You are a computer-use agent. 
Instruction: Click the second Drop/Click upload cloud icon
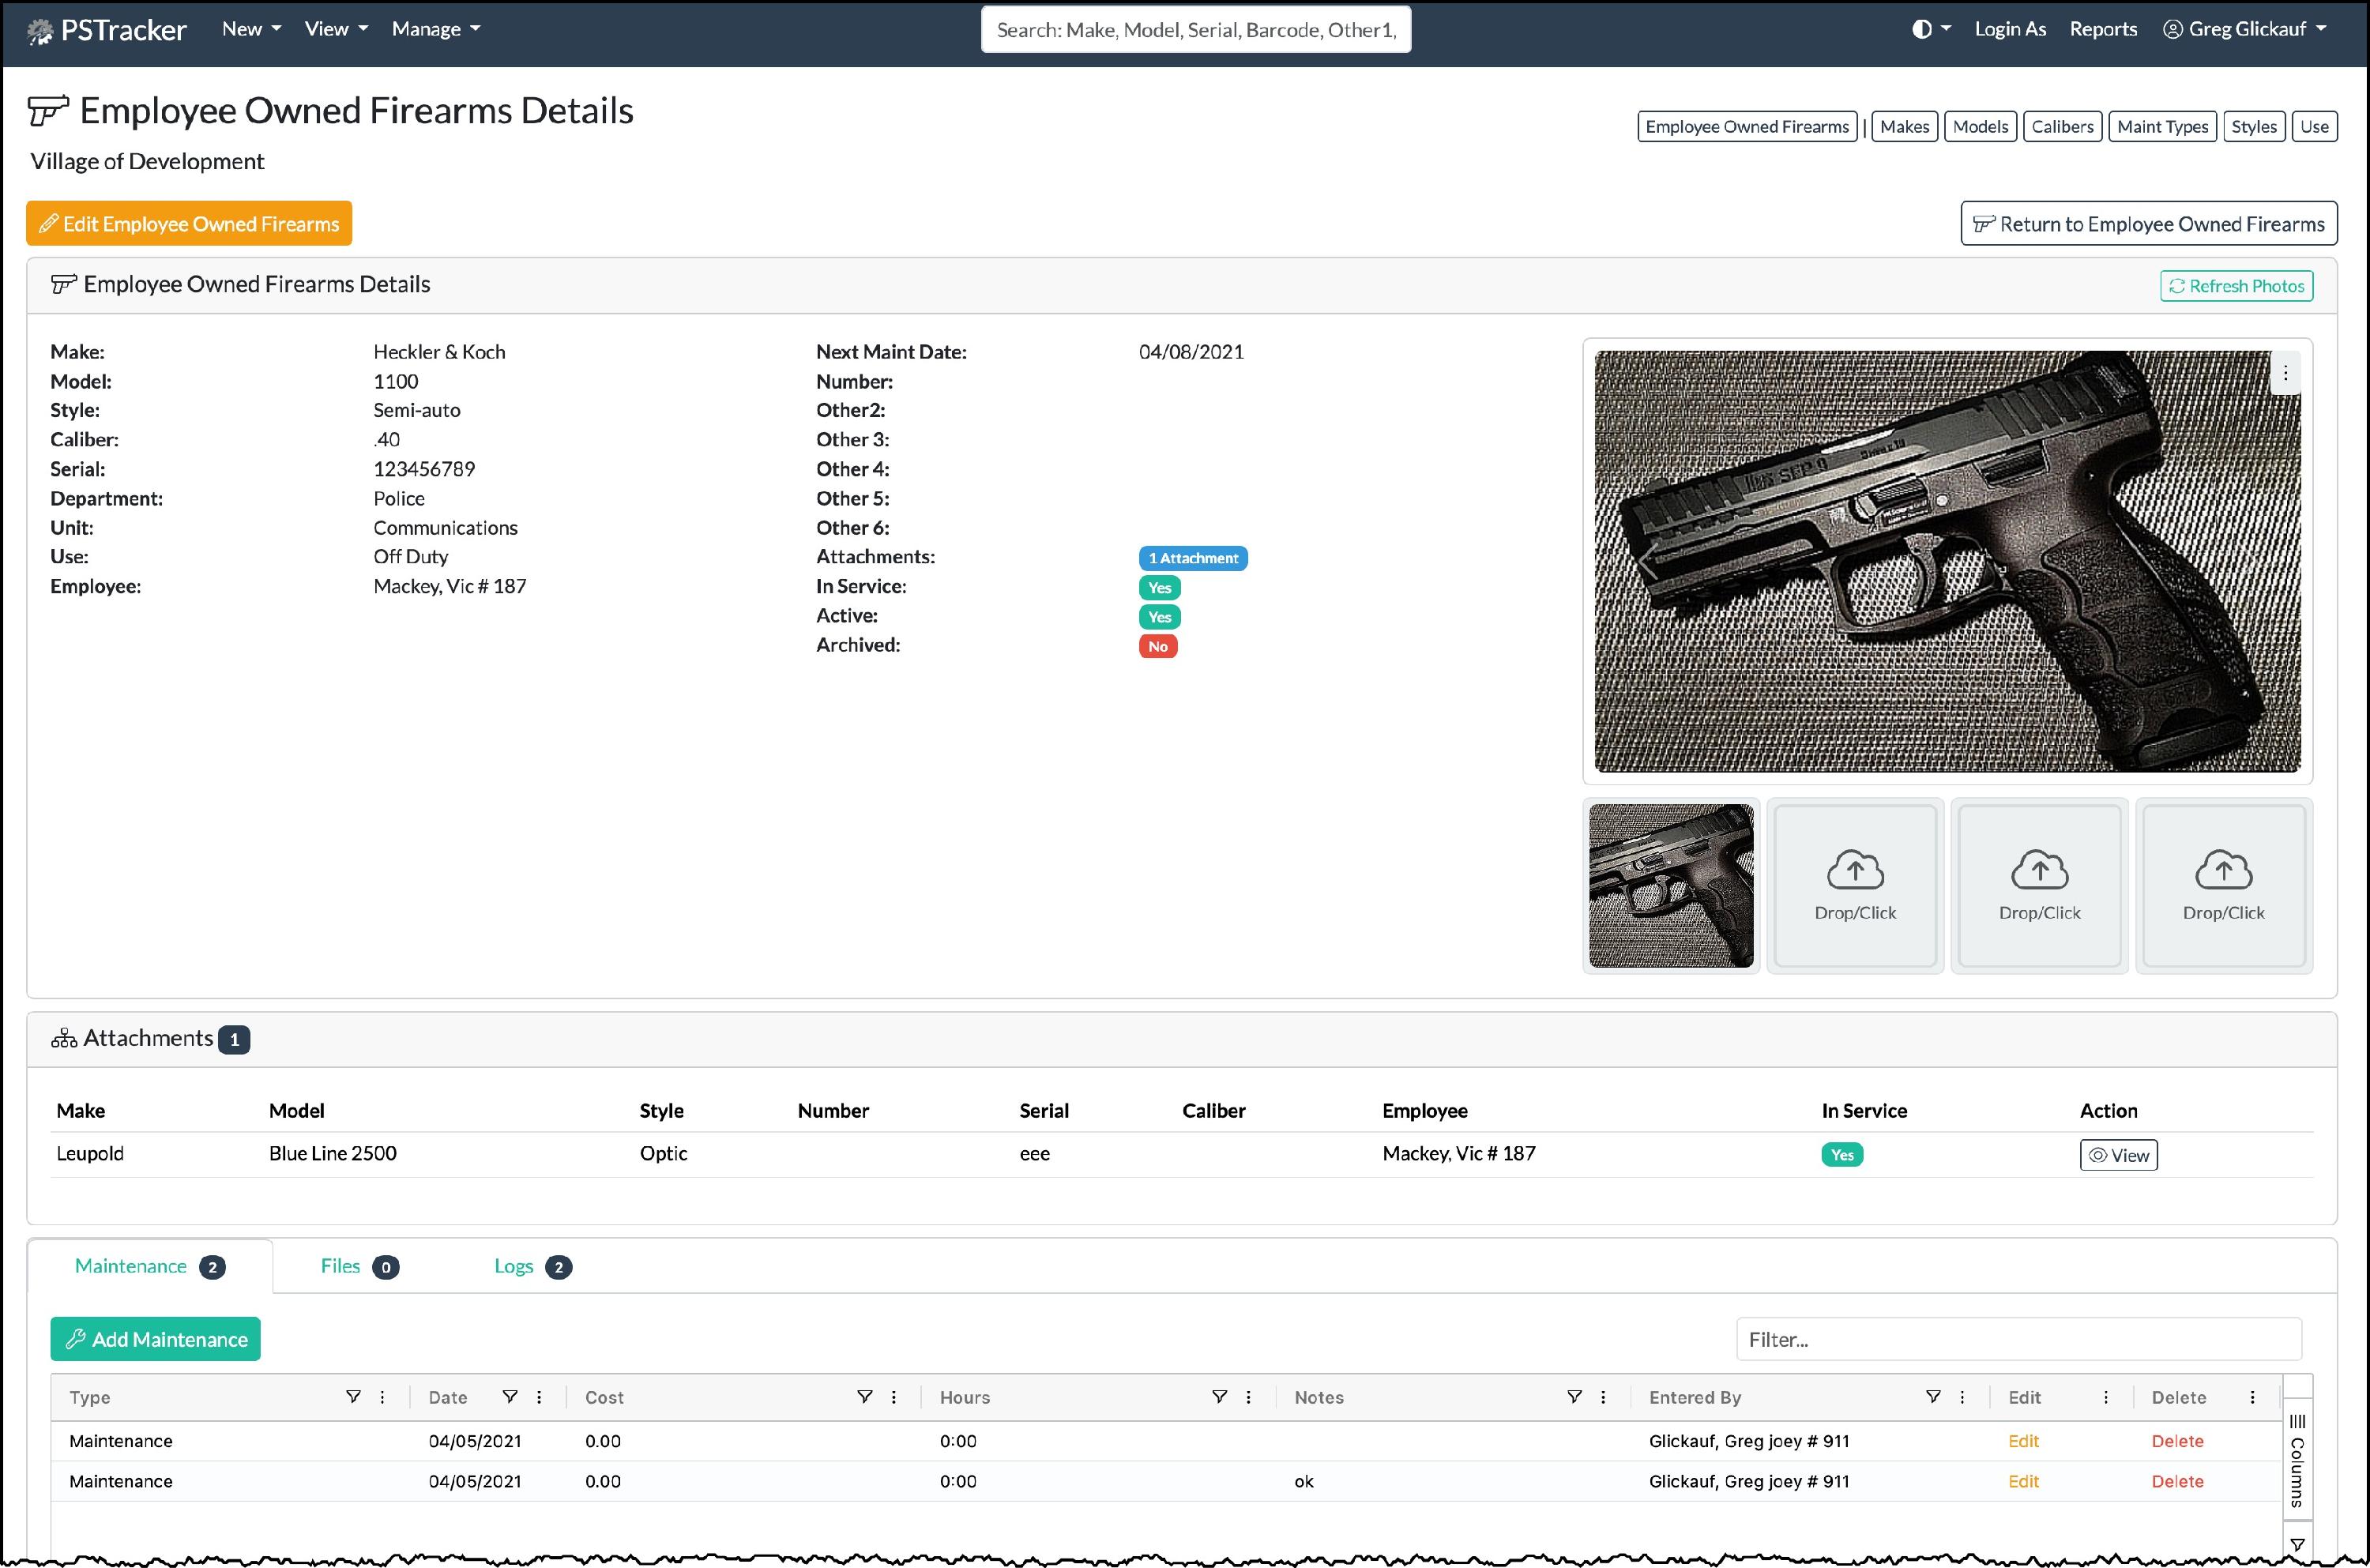2039,870
